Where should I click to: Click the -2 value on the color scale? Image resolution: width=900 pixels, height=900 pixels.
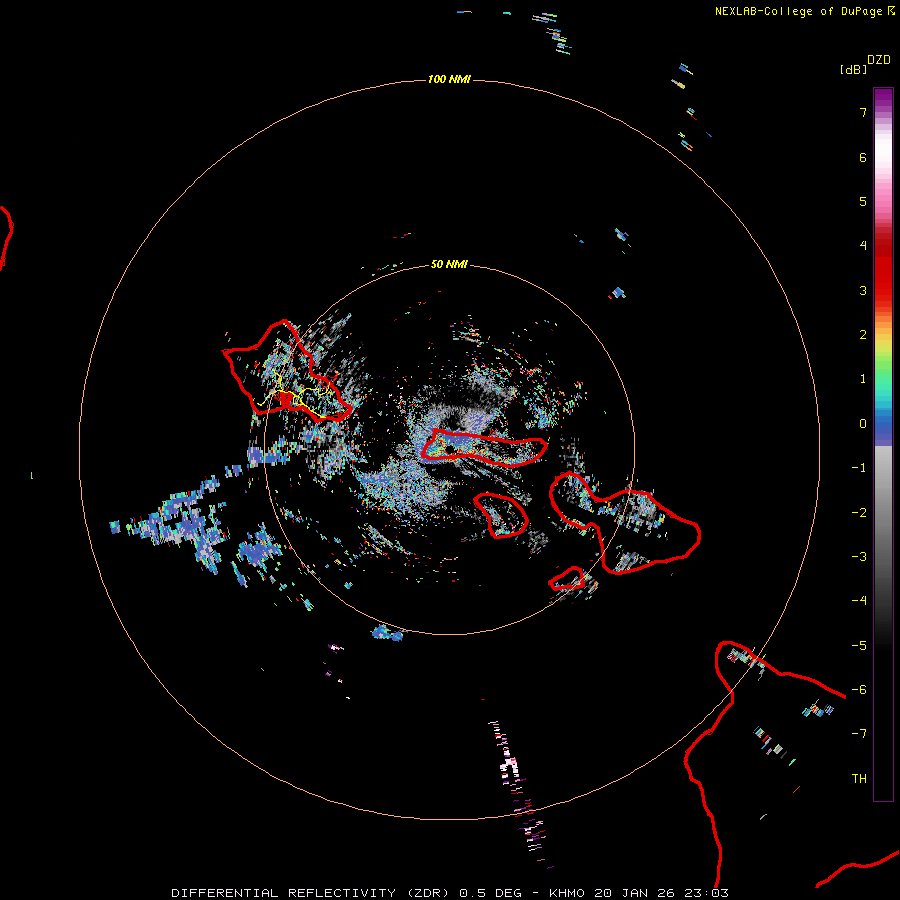point(859,513)
